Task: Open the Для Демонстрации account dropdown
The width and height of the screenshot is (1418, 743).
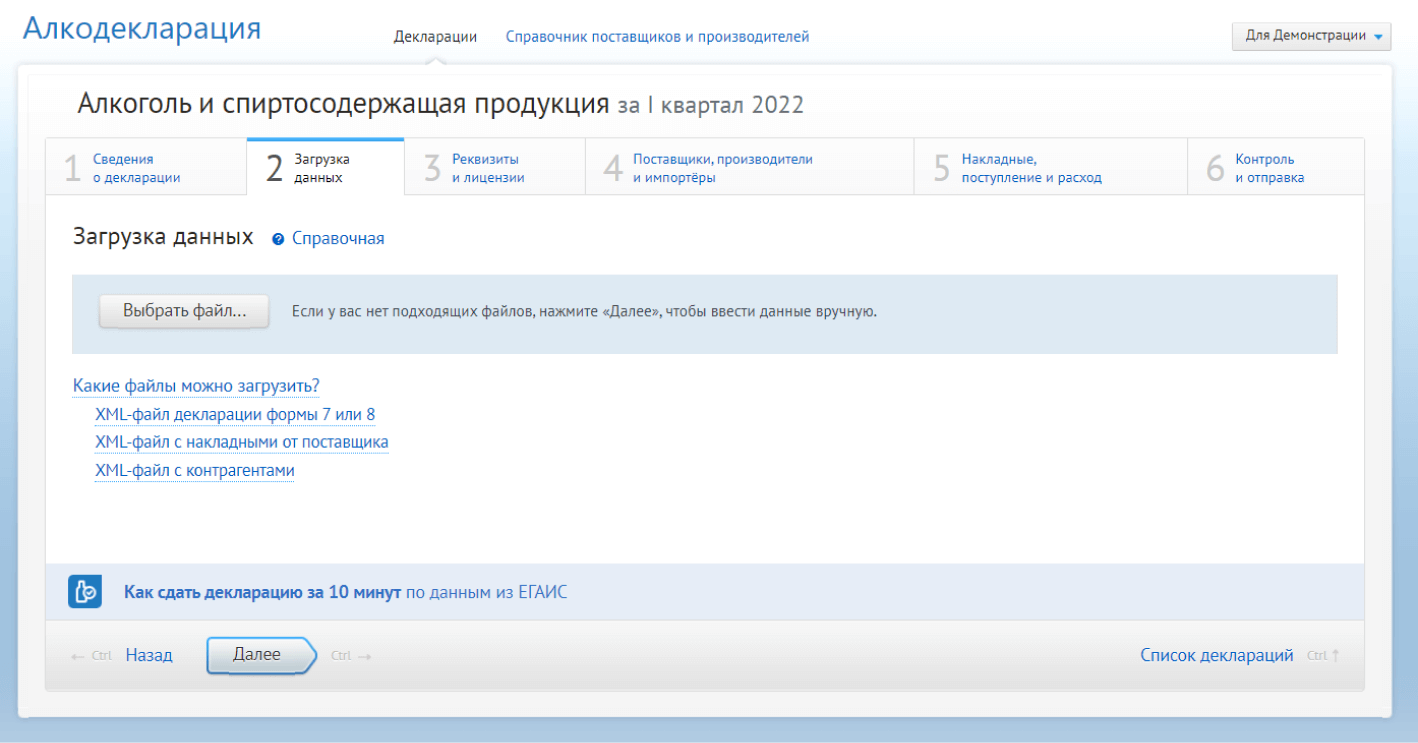Action: coord(1310,36)
